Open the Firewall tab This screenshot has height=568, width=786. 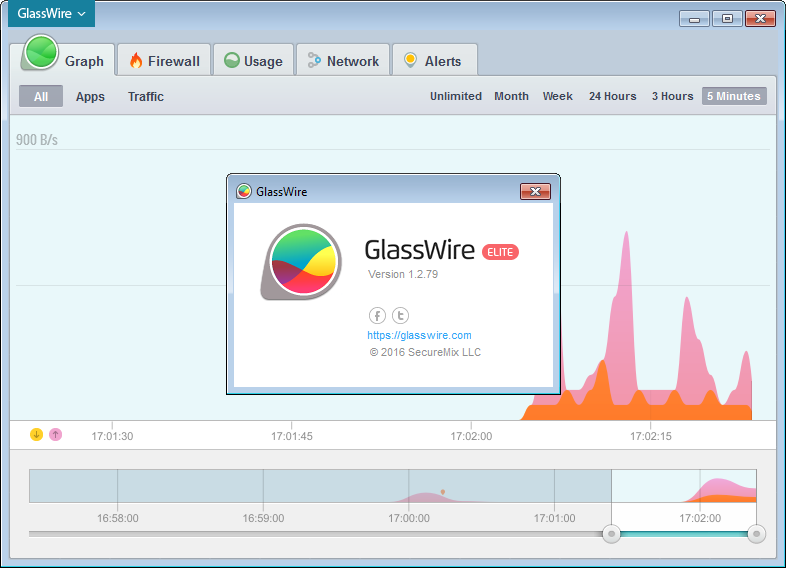click(x=164, y=61)
